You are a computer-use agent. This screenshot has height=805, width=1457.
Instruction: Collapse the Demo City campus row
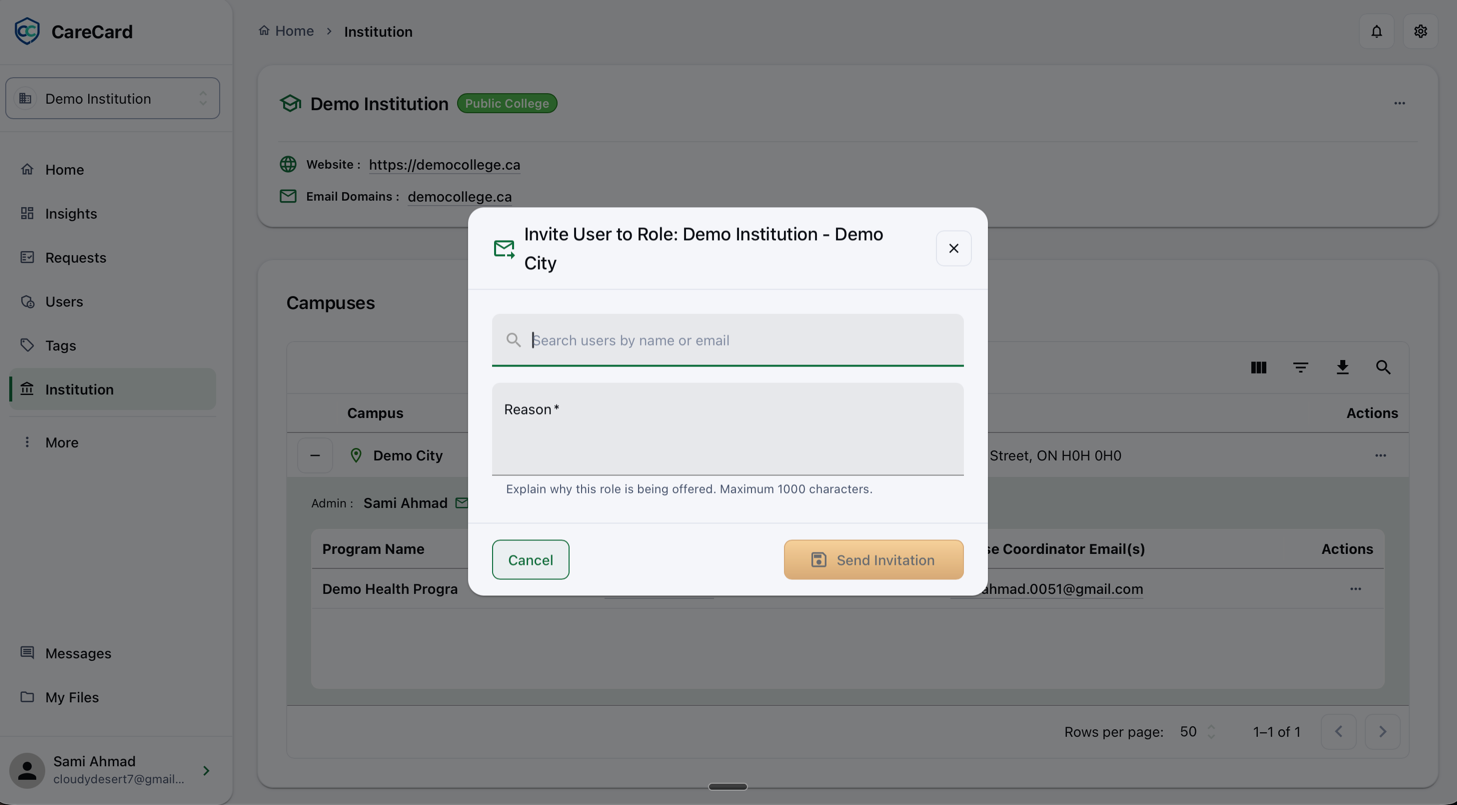(315, 455)
